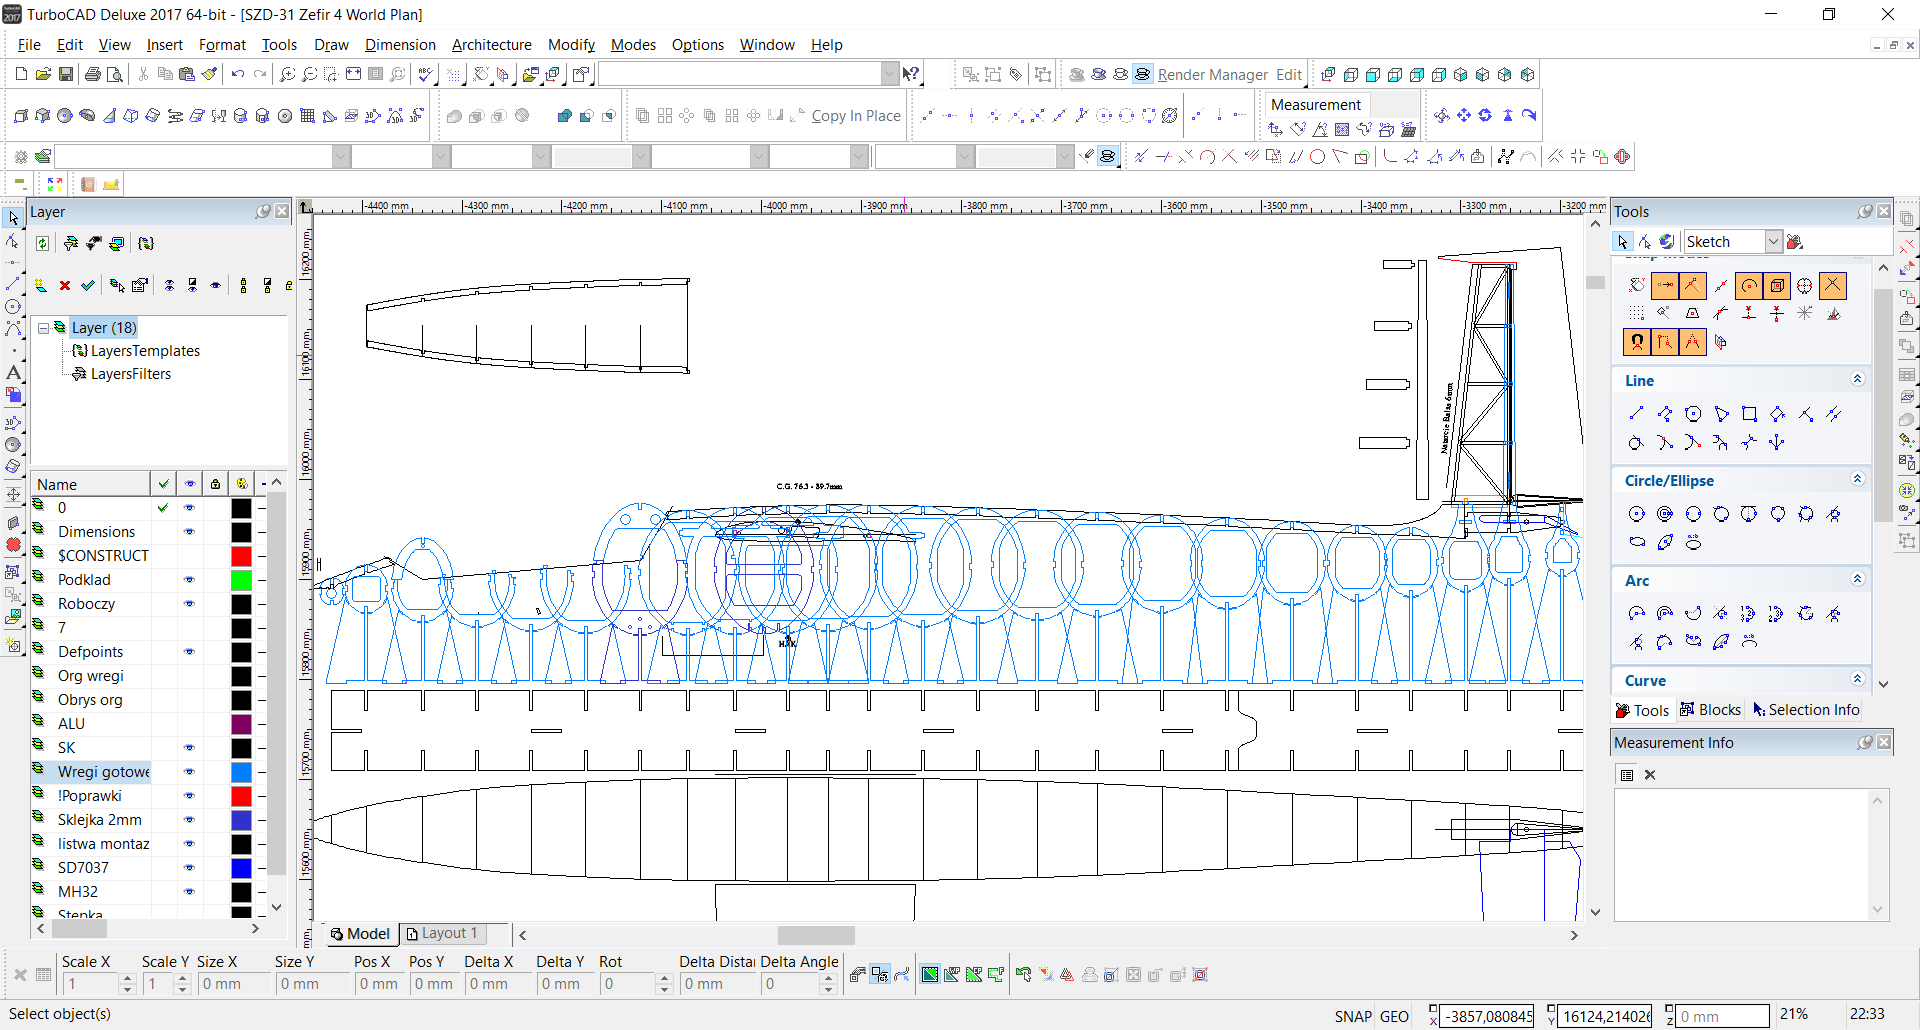
Task: Toggle visibility eye for Wregi gotowe layer
Action: (190, 772)
